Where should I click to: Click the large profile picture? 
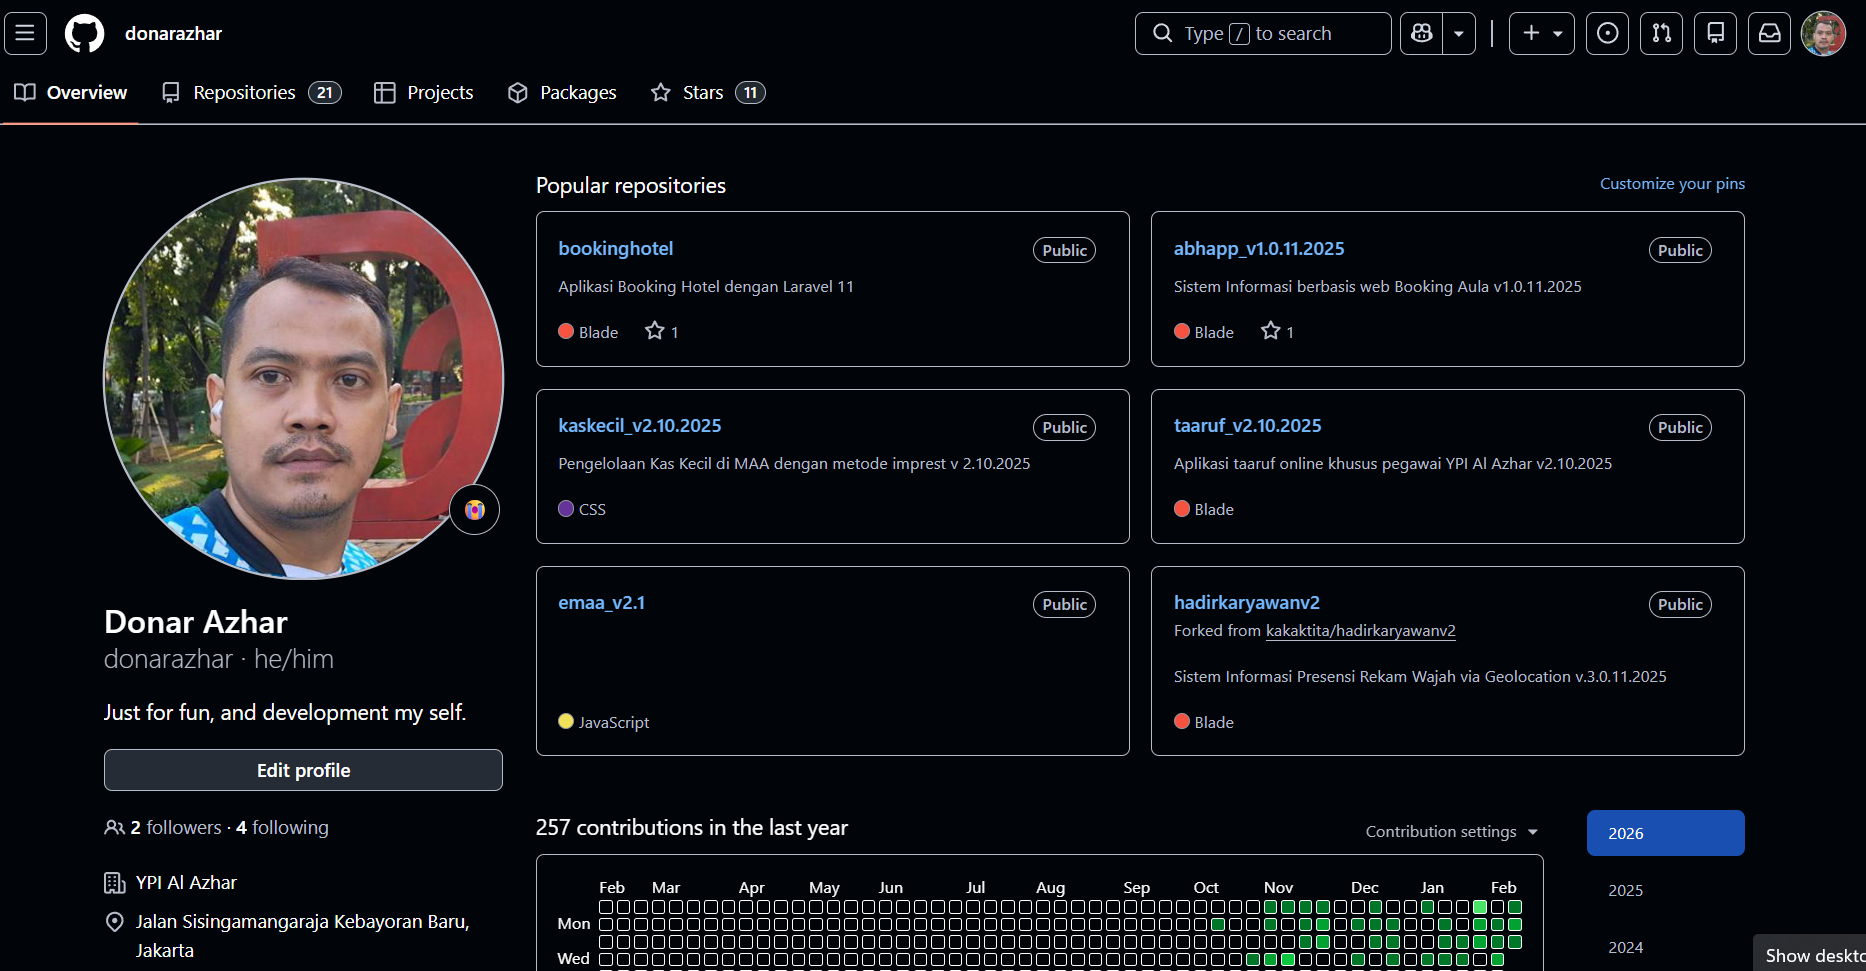303,378
